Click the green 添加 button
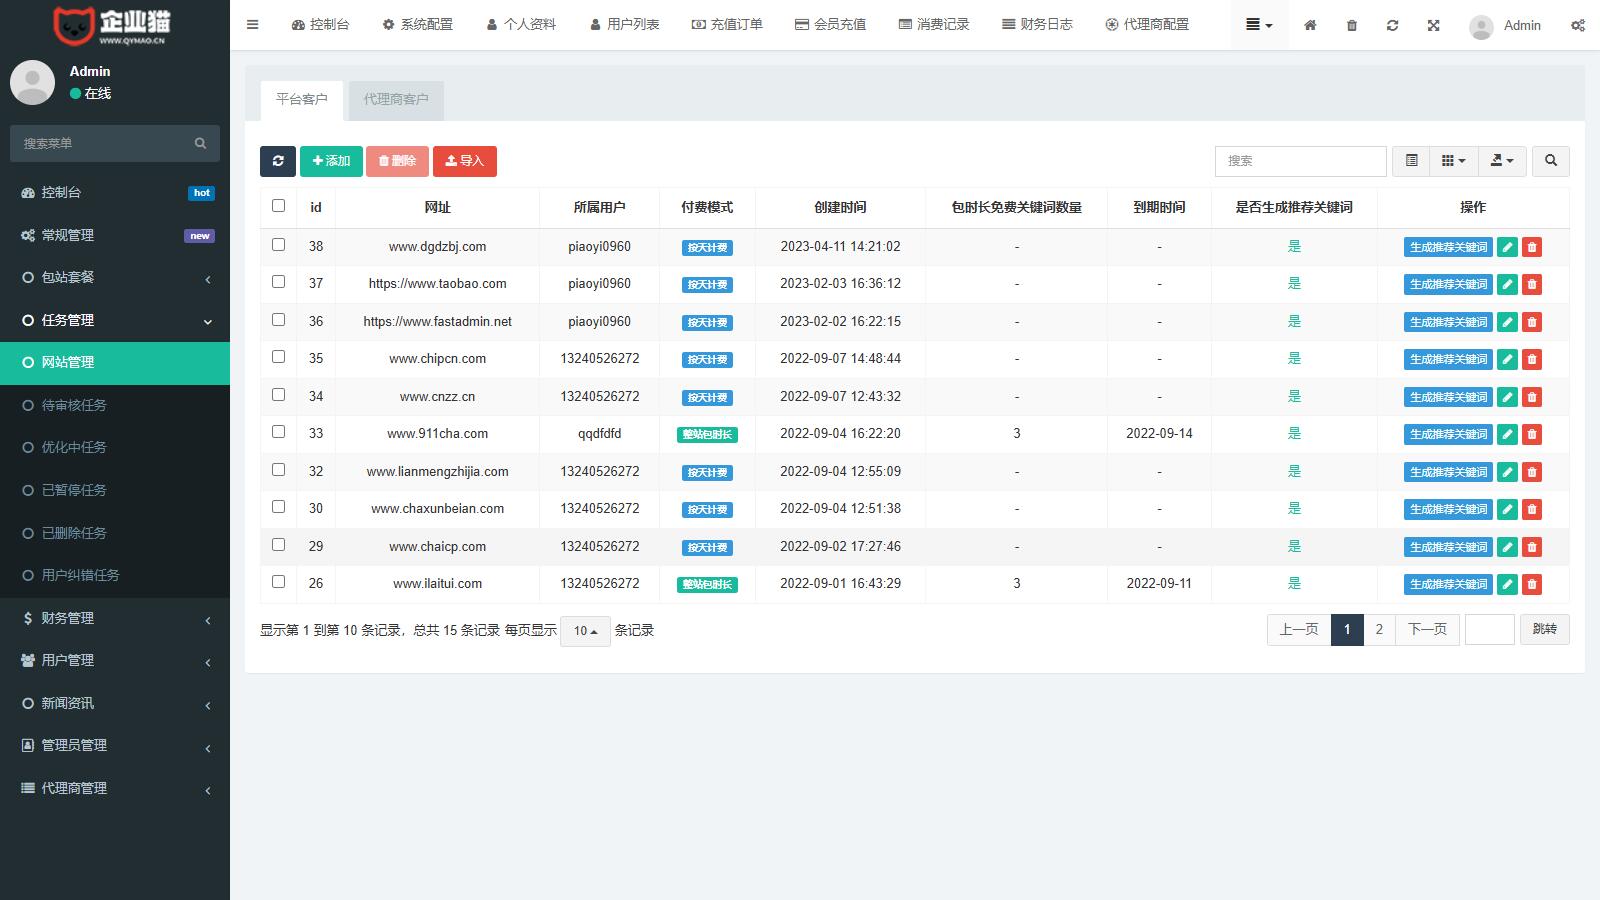This screenshot has width=1600, height=900. (x=331, y=161)
